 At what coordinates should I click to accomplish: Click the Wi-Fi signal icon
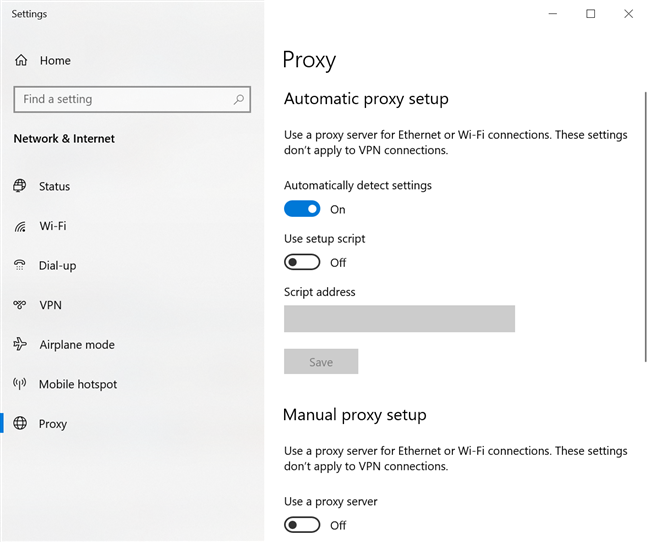point(20,226)
